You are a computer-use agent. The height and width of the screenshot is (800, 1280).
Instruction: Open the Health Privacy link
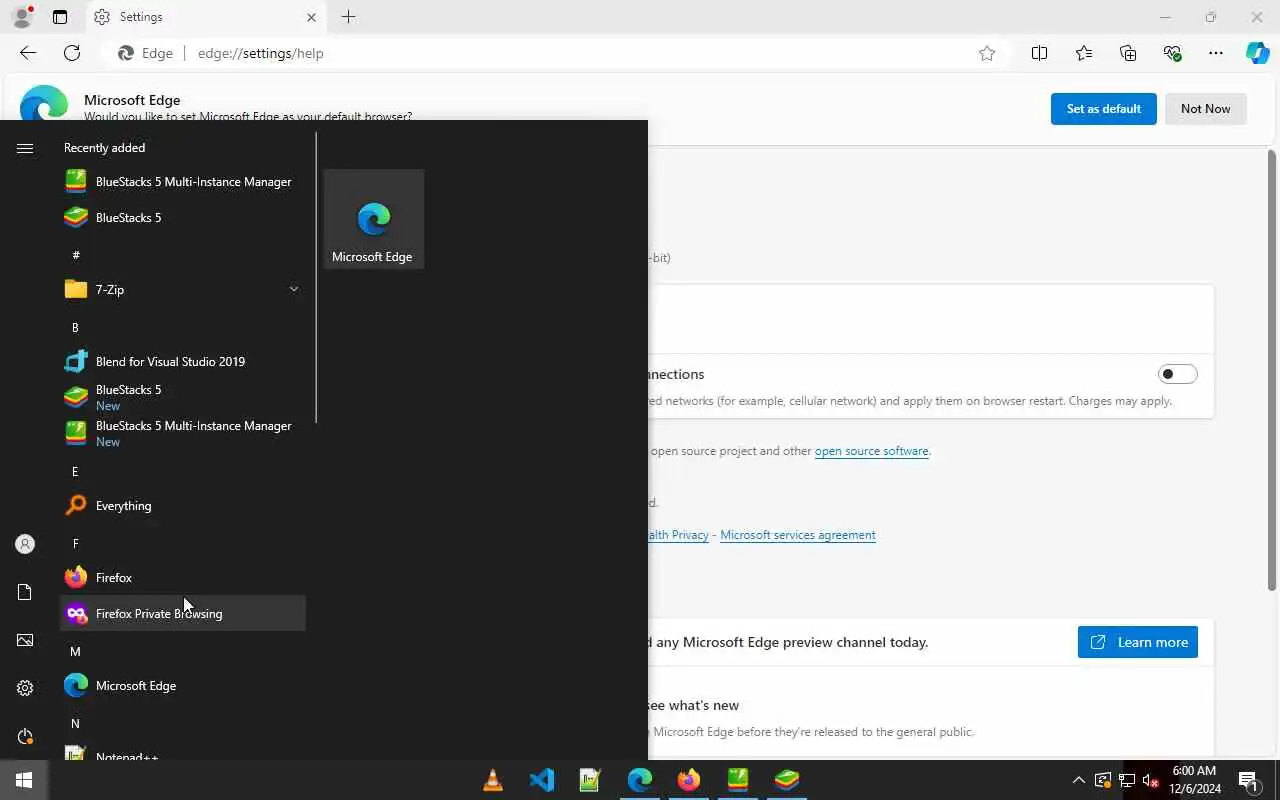pyautogui.click(x=679, y=535)
